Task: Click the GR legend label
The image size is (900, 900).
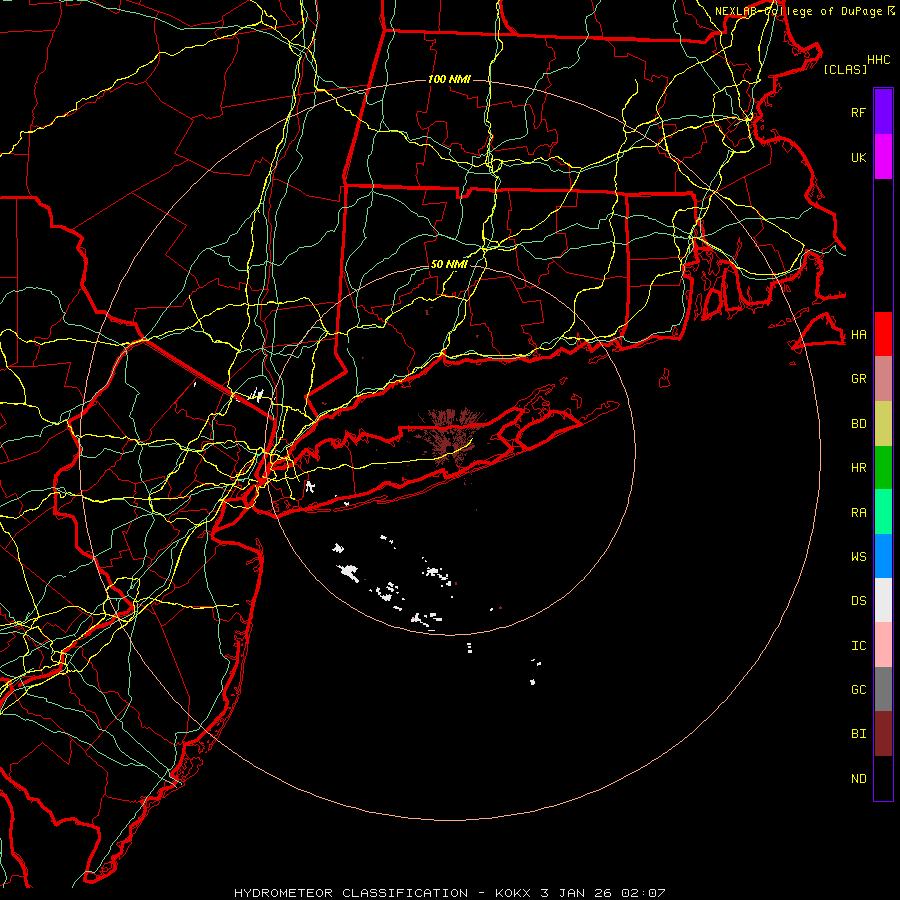Action: [858, 379]
